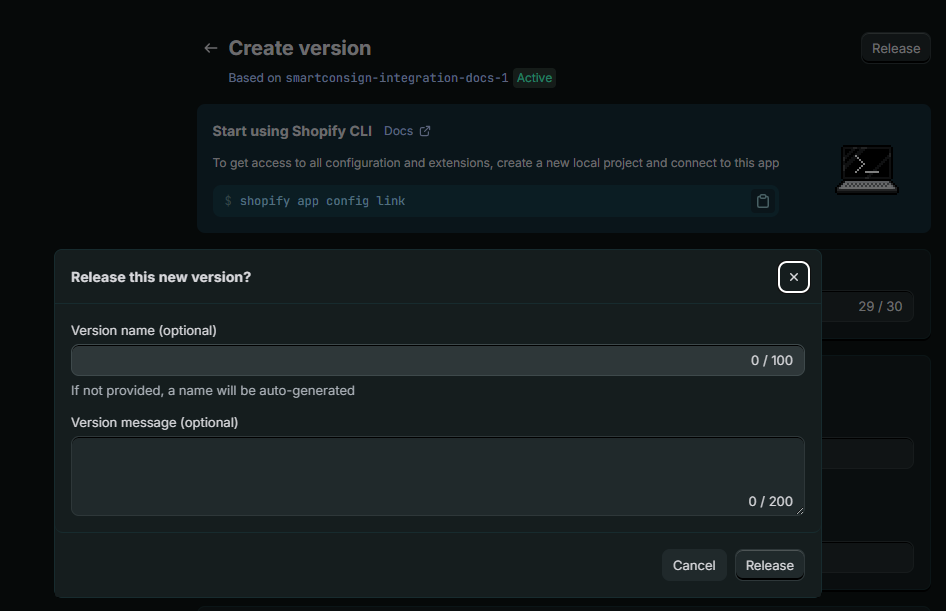Confirm with the dialog's Release button
Viewport: 946px width, 611px height.
pyautogui.click(x=769, y=565)
